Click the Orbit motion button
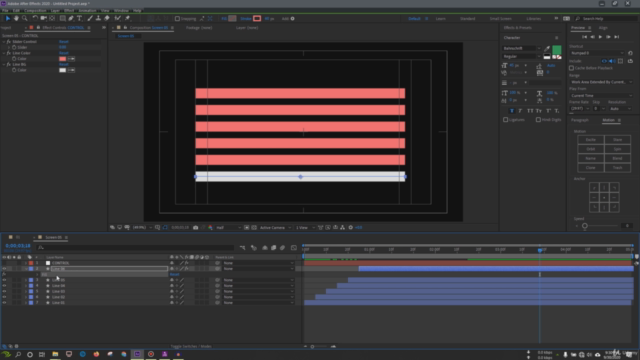 coord(591,149)
